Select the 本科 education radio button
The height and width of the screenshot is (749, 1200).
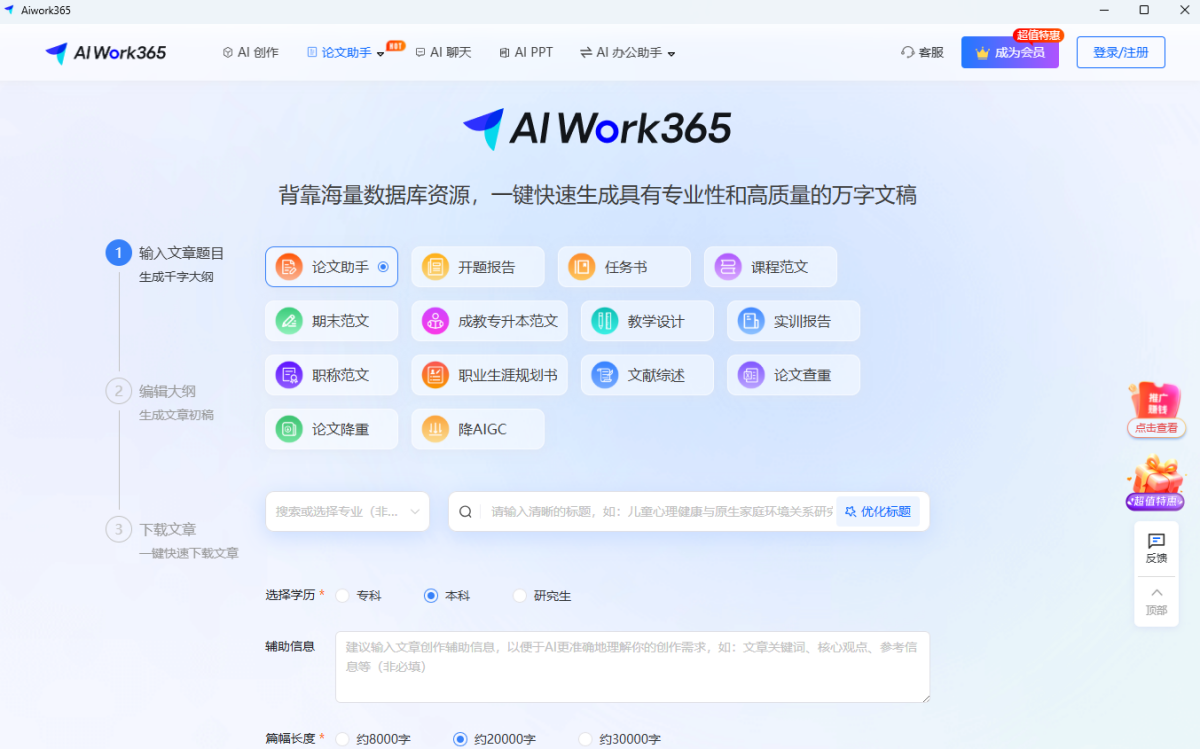pyautogui.click(x=431, y=595)
